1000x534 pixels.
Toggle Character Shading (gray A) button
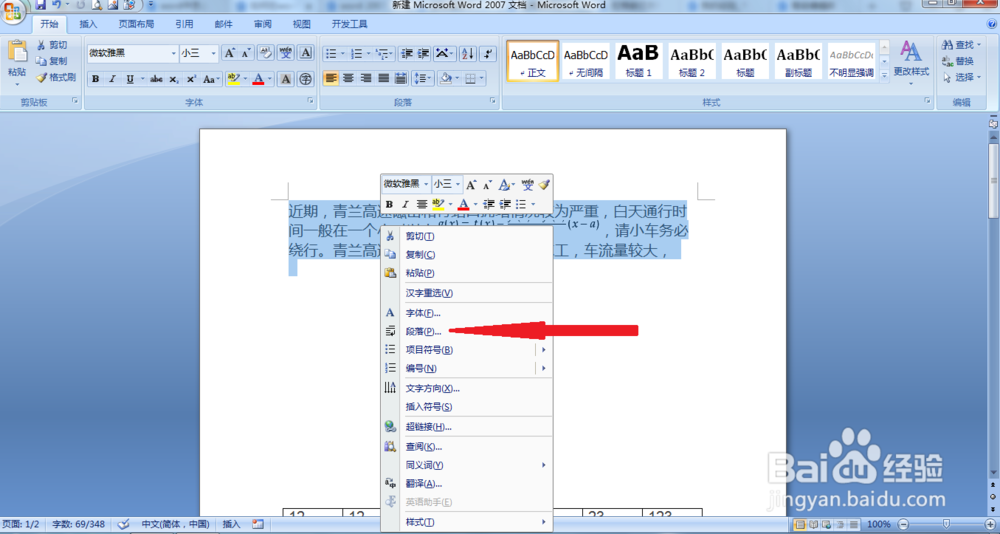pos(286,79)
